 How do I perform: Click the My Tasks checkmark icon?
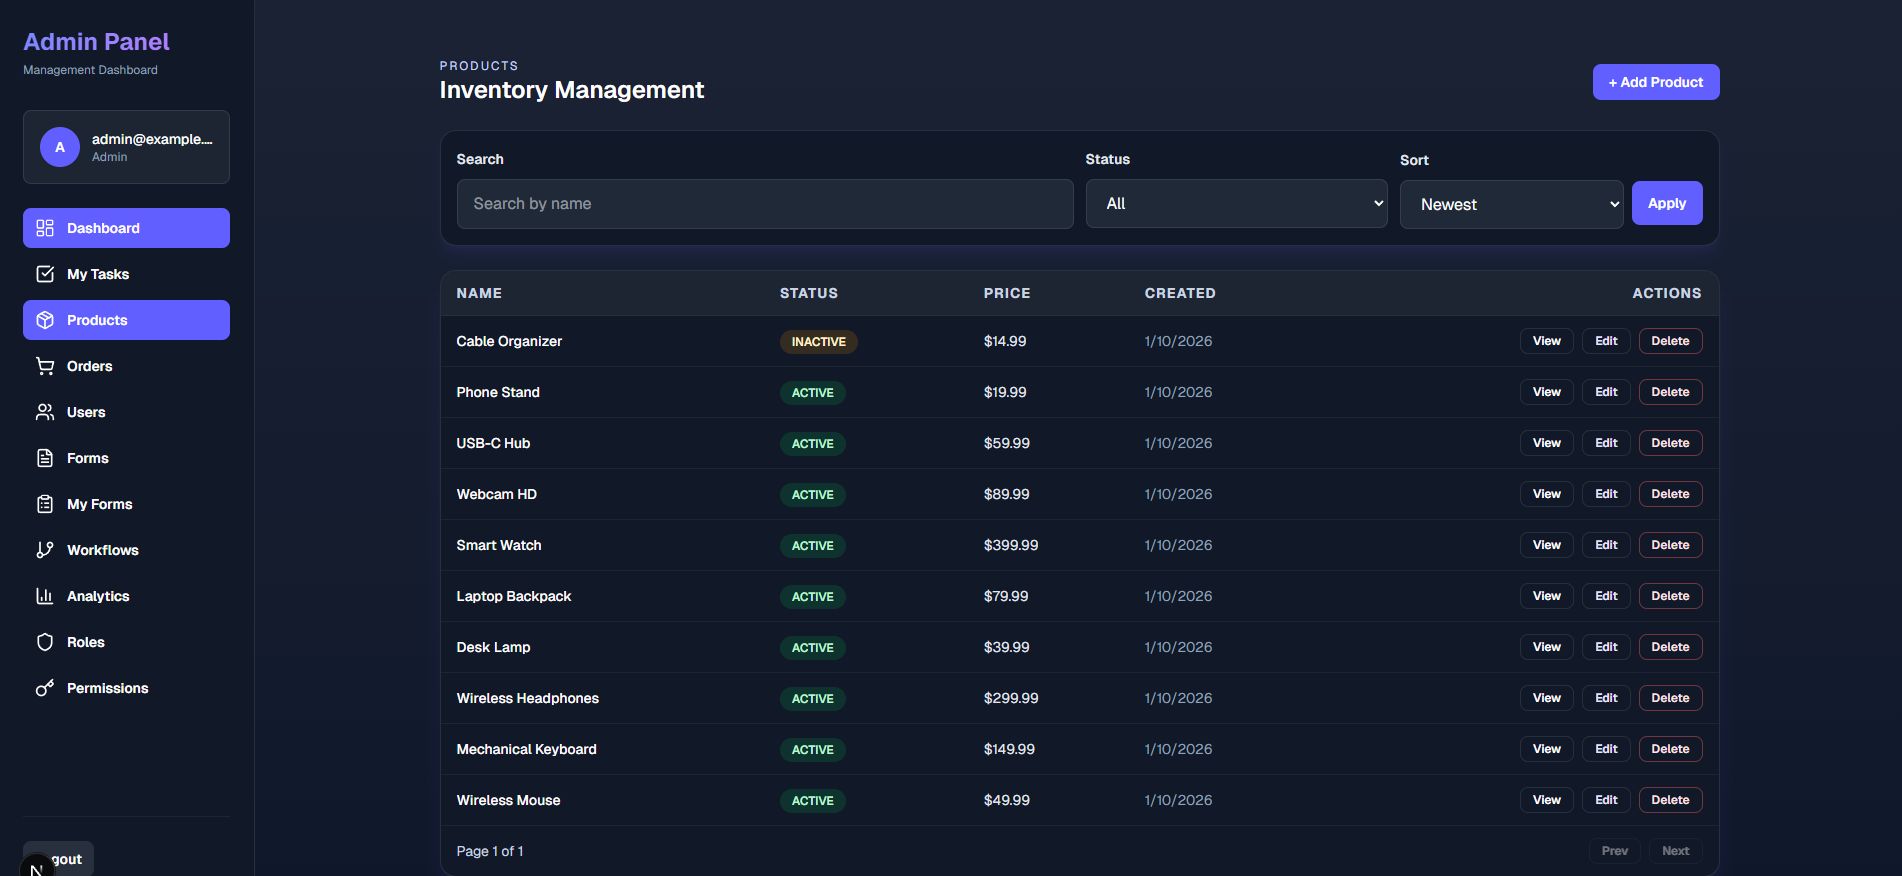click(x=45, y=274)
